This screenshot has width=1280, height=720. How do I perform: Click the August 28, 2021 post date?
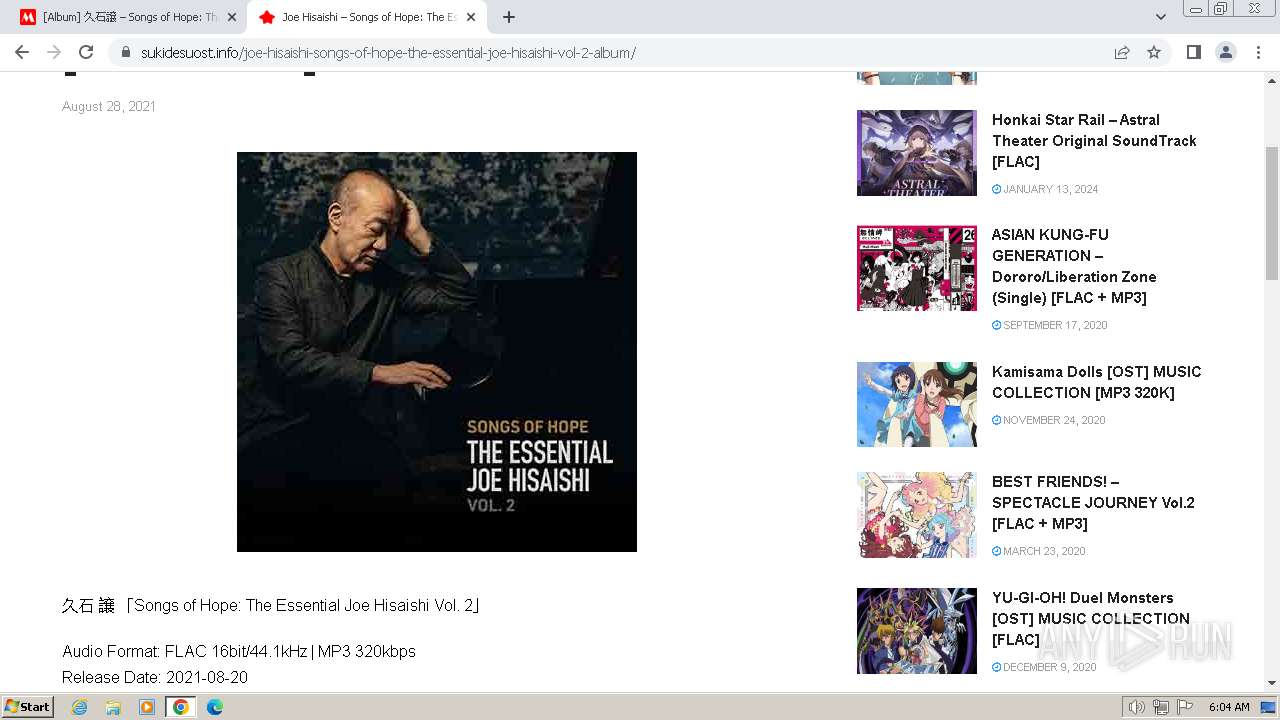click(x=109, y=107)
